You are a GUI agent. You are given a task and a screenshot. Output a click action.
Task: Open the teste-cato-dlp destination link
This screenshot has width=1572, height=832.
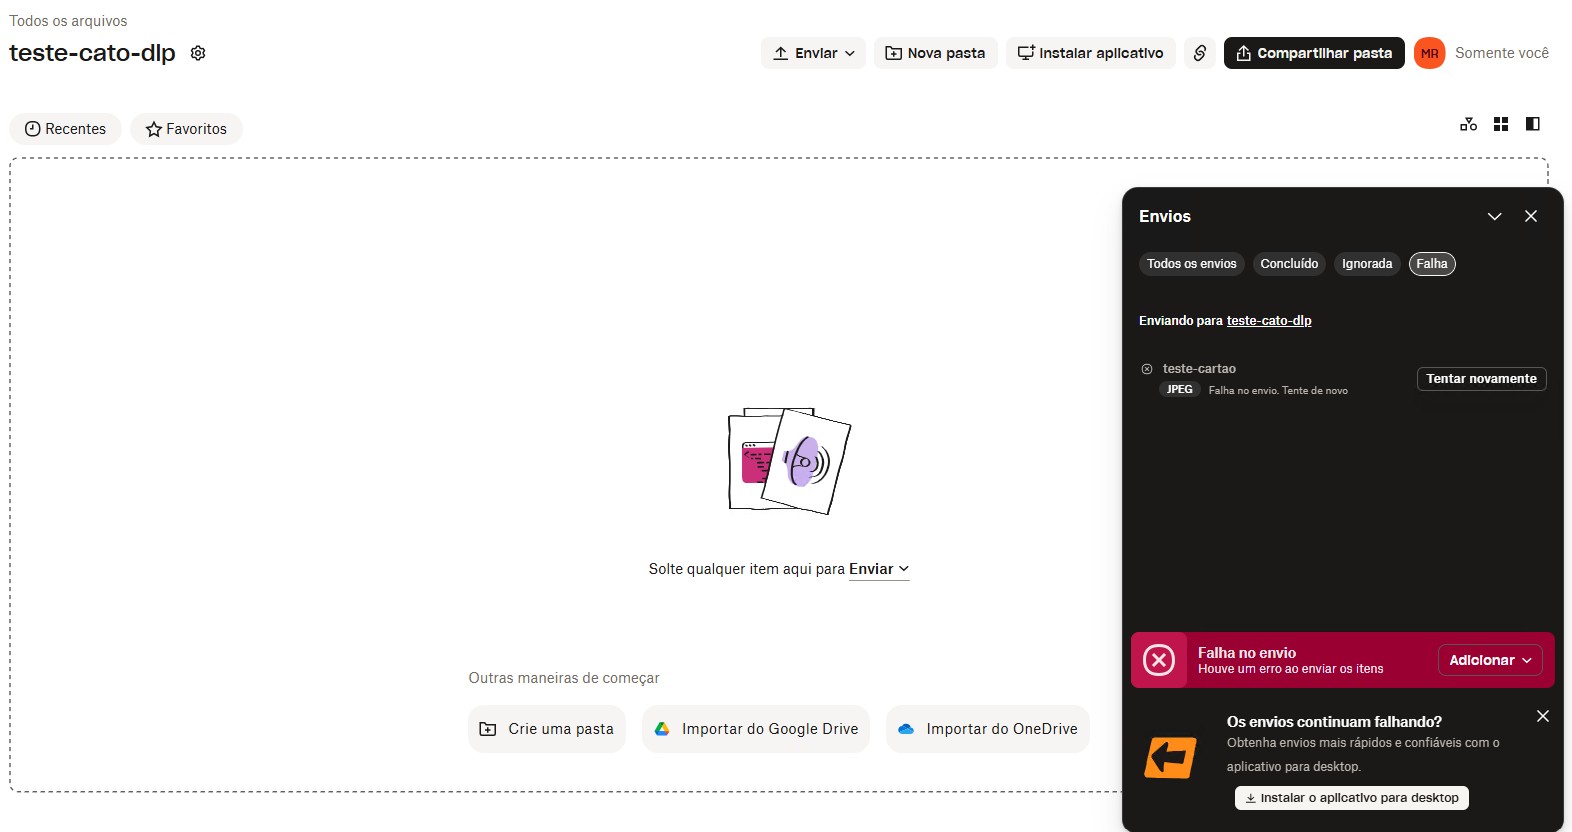(x=1268, y=321)
